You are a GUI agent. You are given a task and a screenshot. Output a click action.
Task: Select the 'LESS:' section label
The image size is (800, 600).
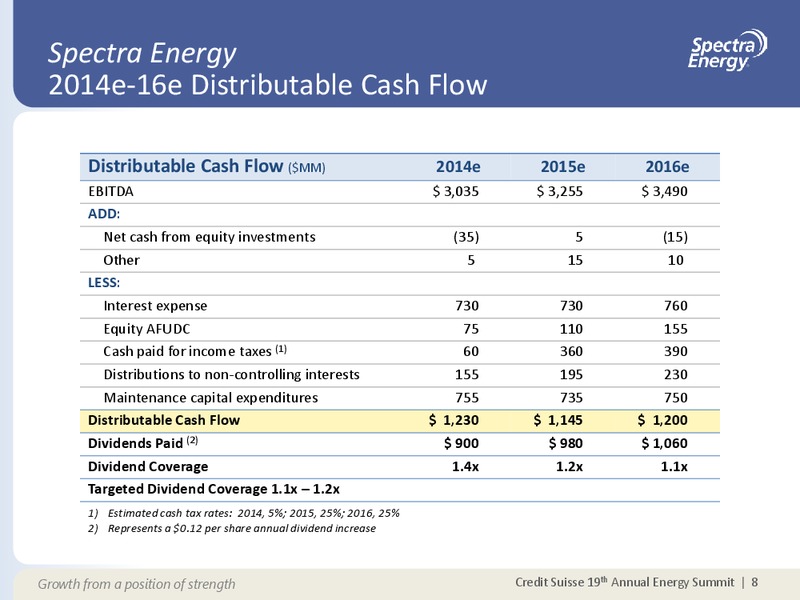[104, 283]
